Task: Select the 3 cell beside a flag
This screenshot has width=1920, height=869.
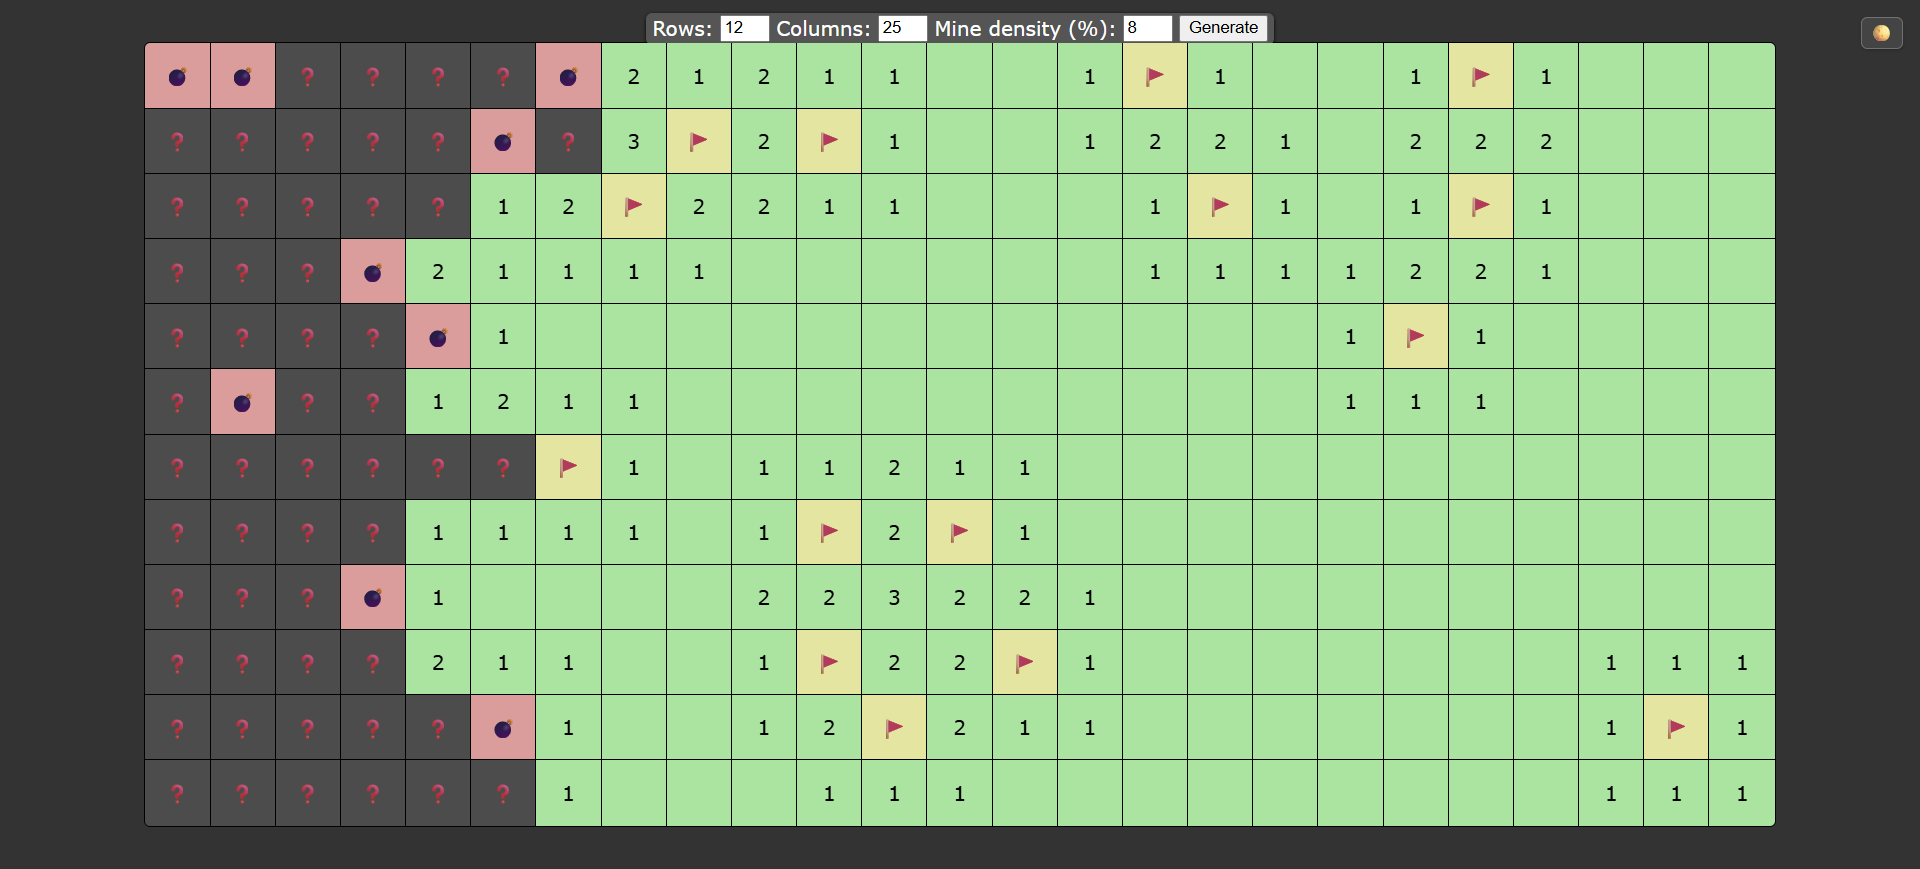Action: (633, 141)
